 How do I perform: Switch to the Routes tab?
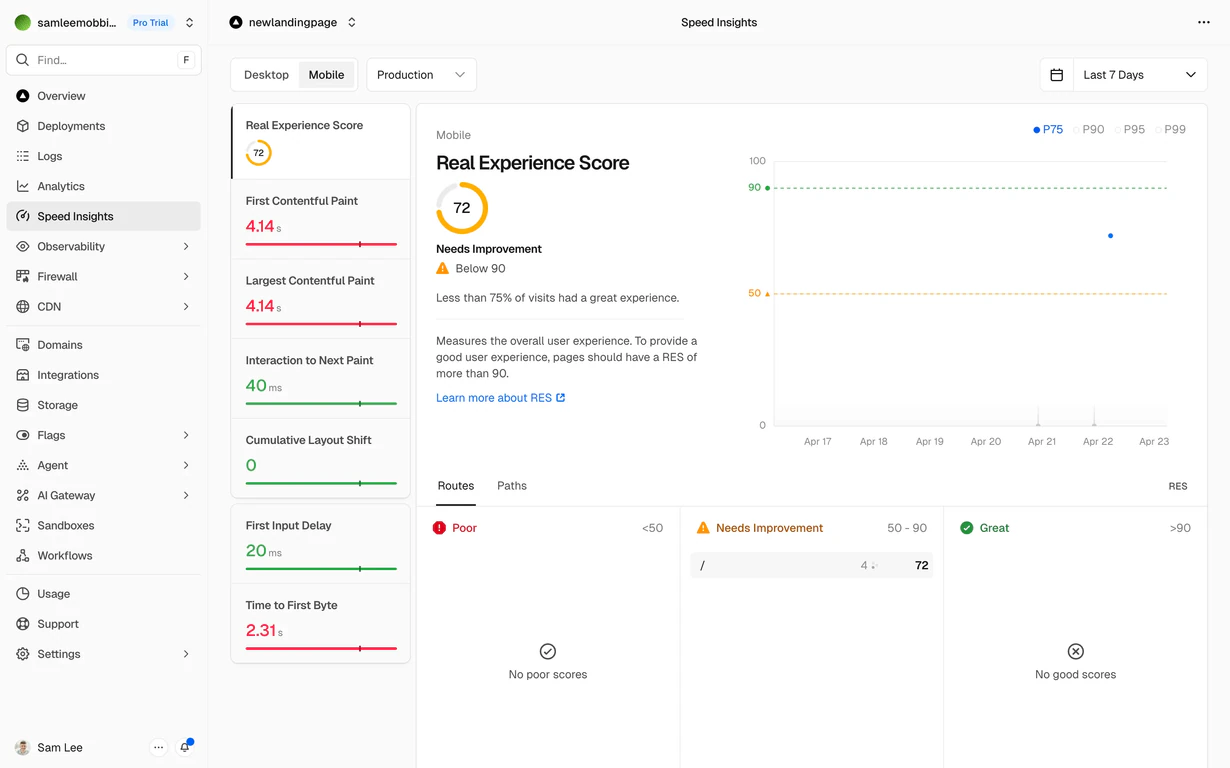click(456, 486)
